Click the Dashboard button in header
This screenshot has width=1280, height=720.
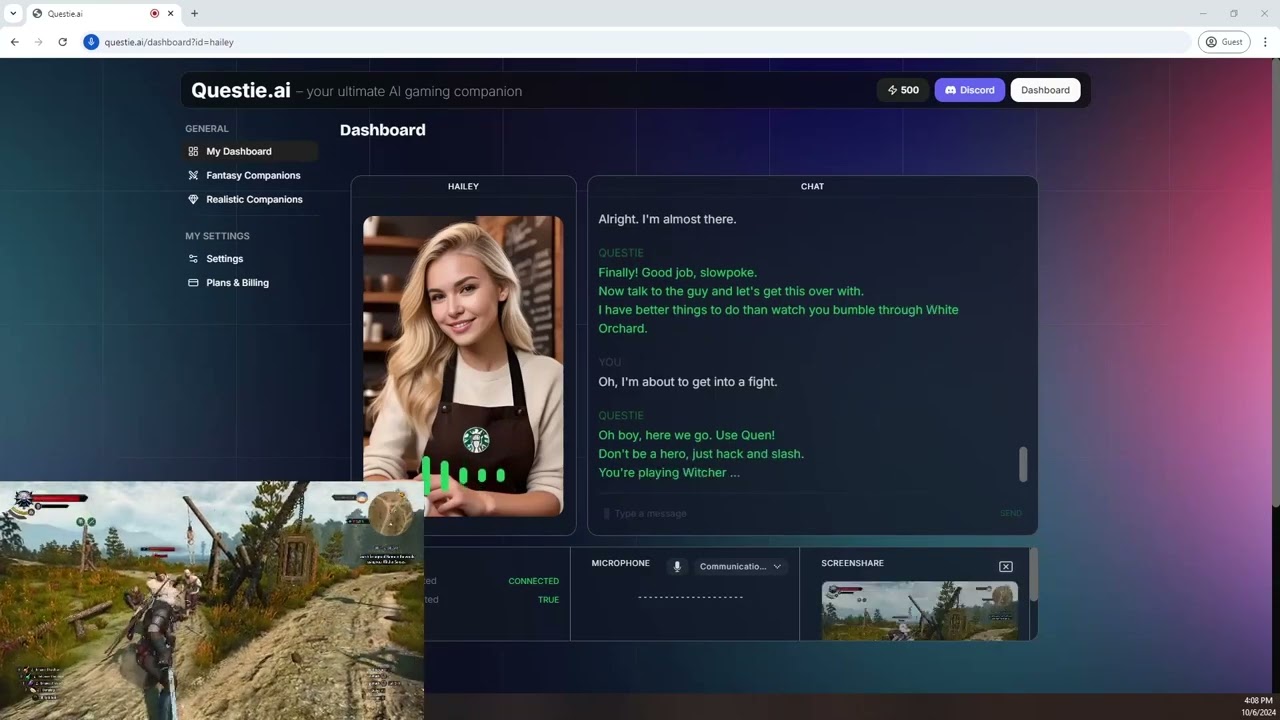click(1045, 90)
